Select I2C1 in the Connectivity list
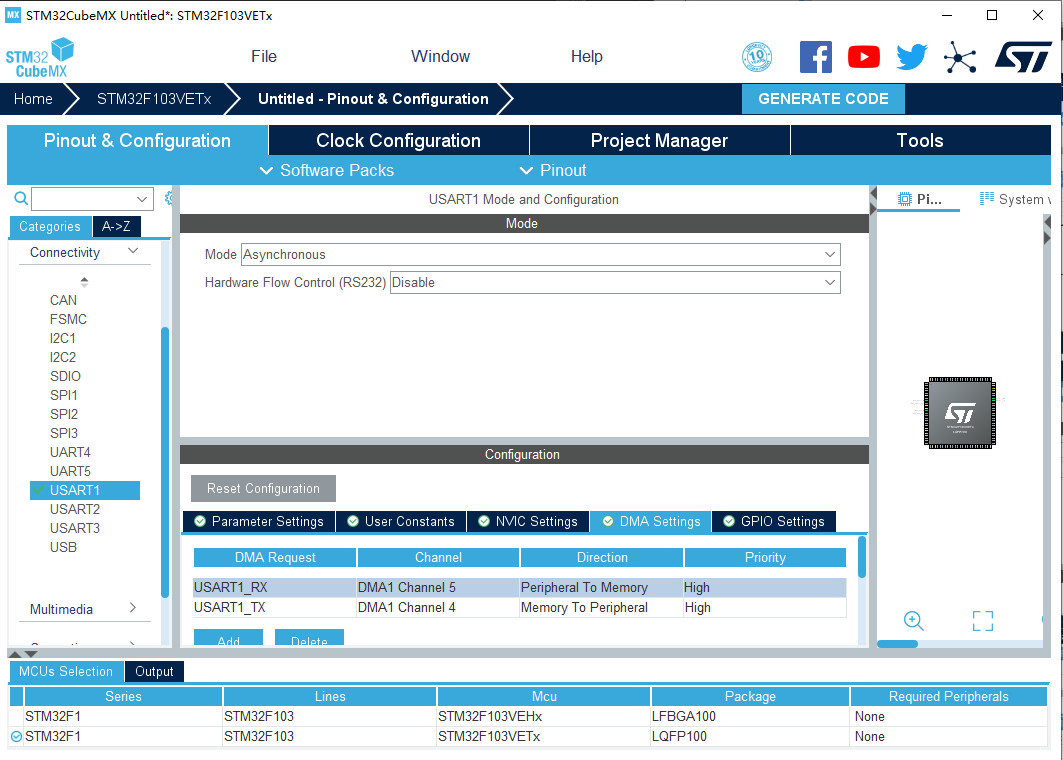Screen dimensions: 1063x760 pyautogui.click(x=62, y=338)
